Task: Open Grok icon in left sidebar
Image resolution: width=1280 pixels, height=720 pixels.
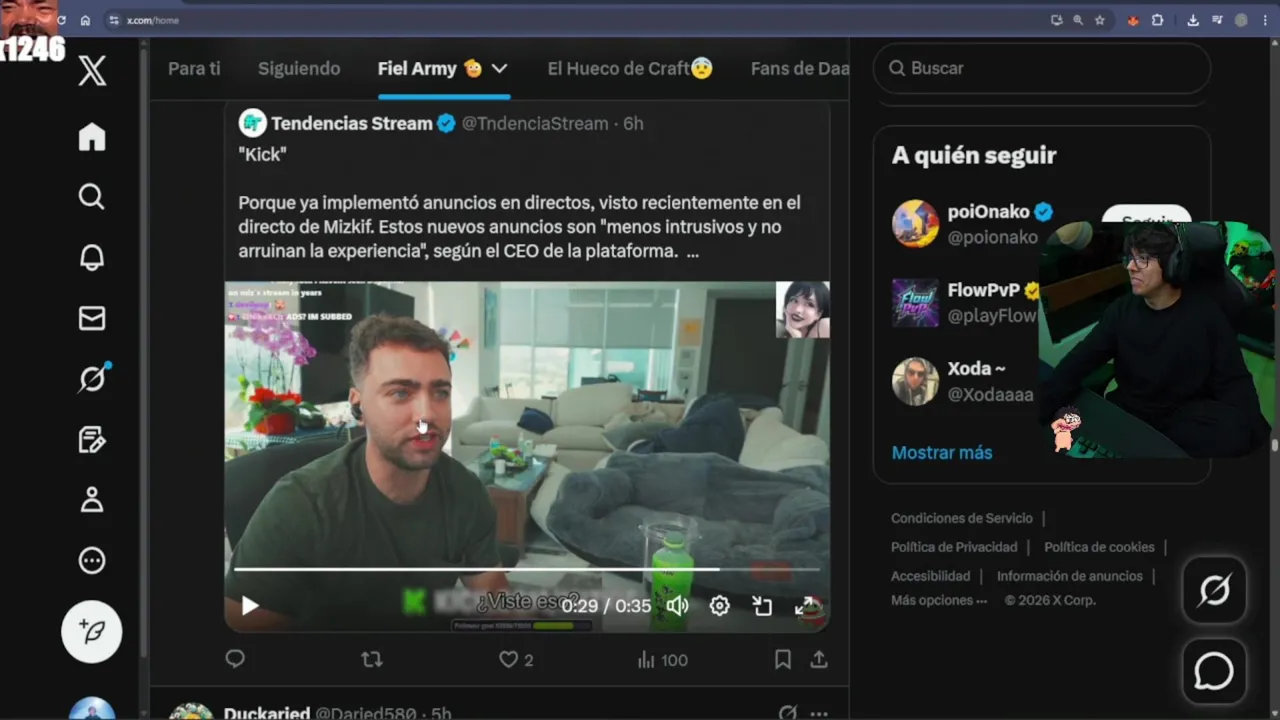Action: point(93,379)
